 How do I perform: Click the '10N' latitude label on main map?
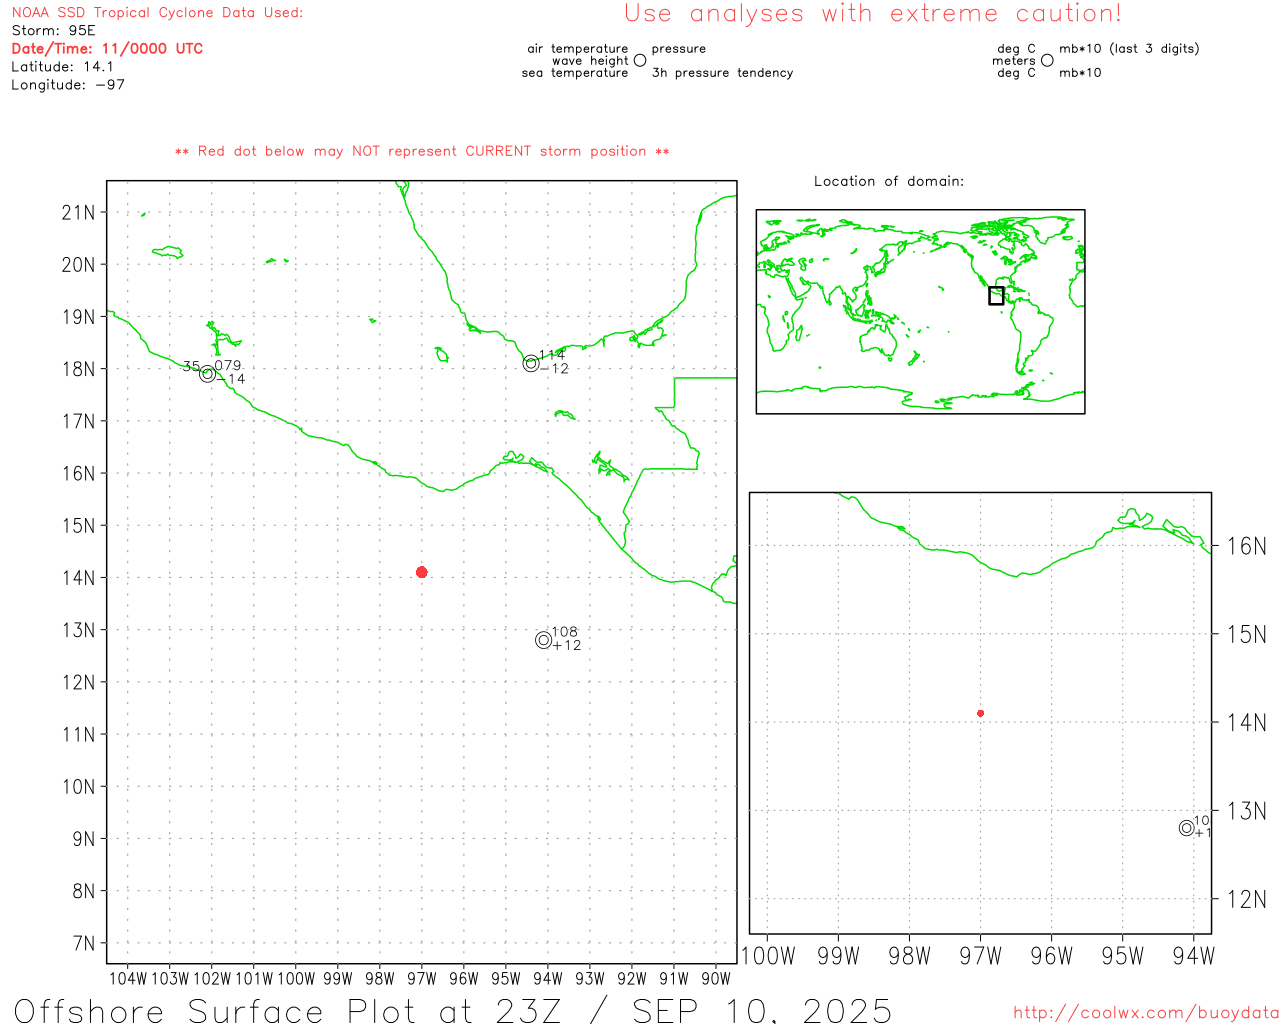[78, 787]
